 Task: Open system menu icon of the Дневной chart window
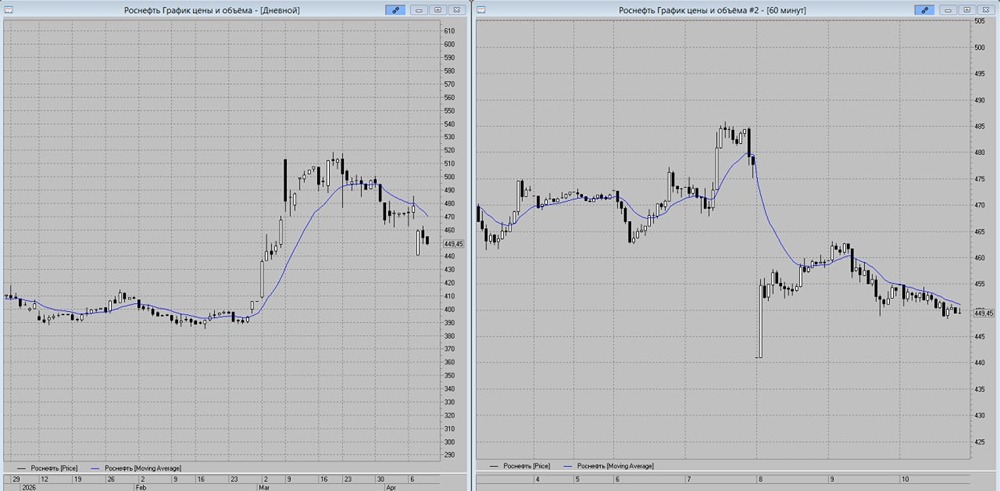9,10
